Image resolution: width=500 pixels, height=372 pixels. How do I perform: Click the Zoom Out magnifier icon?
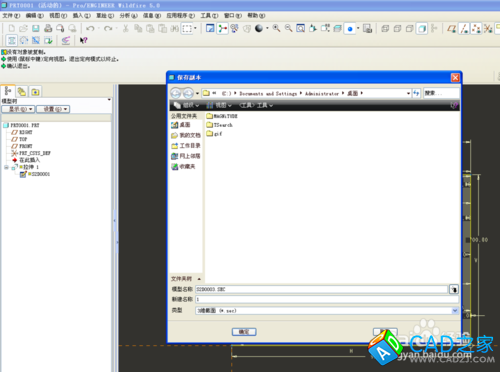click(289, 29)
